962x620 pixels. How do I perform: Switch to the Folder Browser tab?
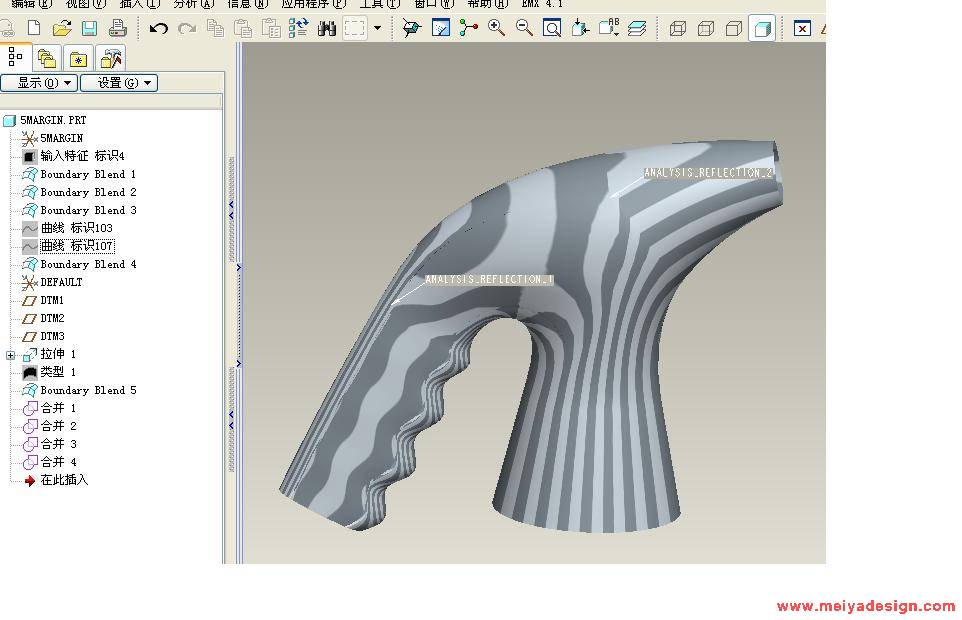click(x=47, y=58)
